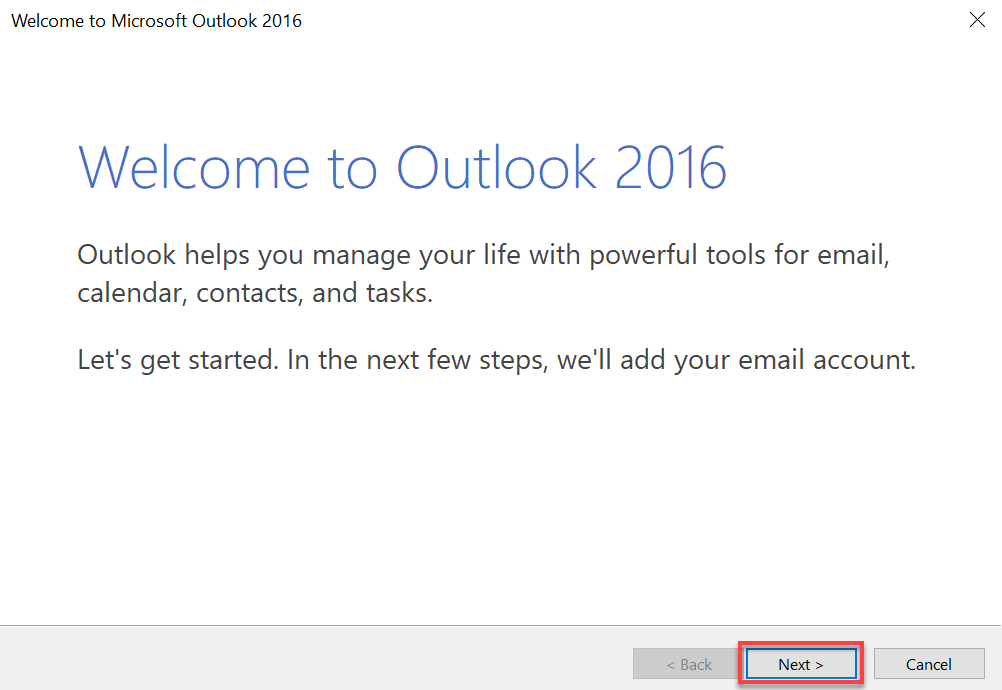Close the Welcome dialog with X
This screenshot has height=690, width=1002.
point(977,20)
